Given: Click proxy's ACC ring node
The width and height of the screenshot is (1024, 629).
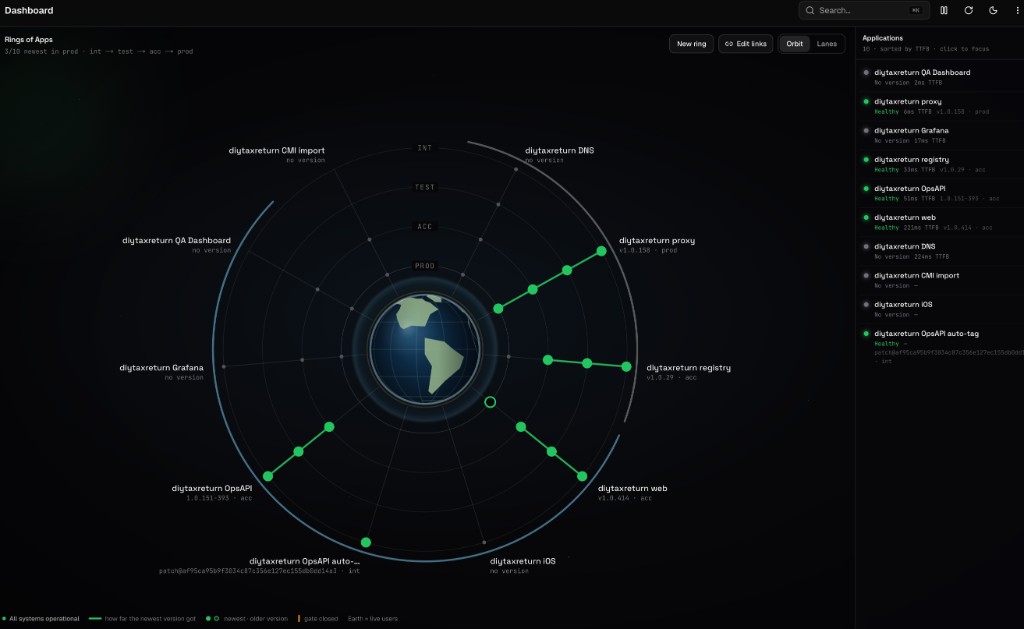Looking at the screenshot, I should (533, 289).
